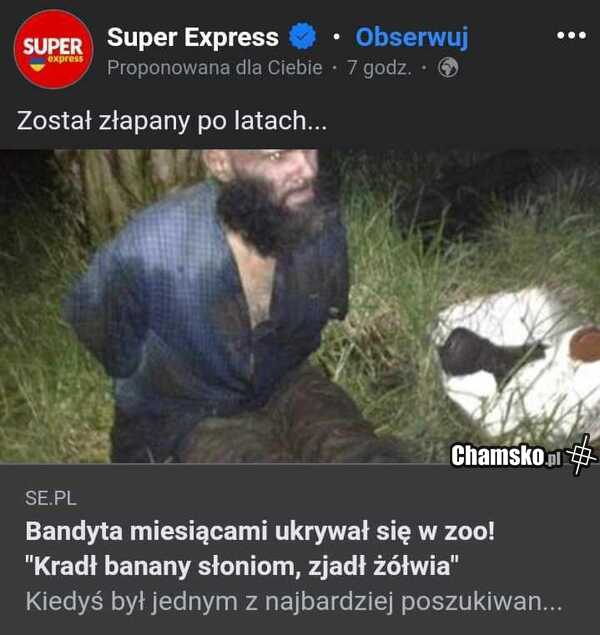Click the blue verified badge icon
600x635 pixels.
[x=302, y=37]
